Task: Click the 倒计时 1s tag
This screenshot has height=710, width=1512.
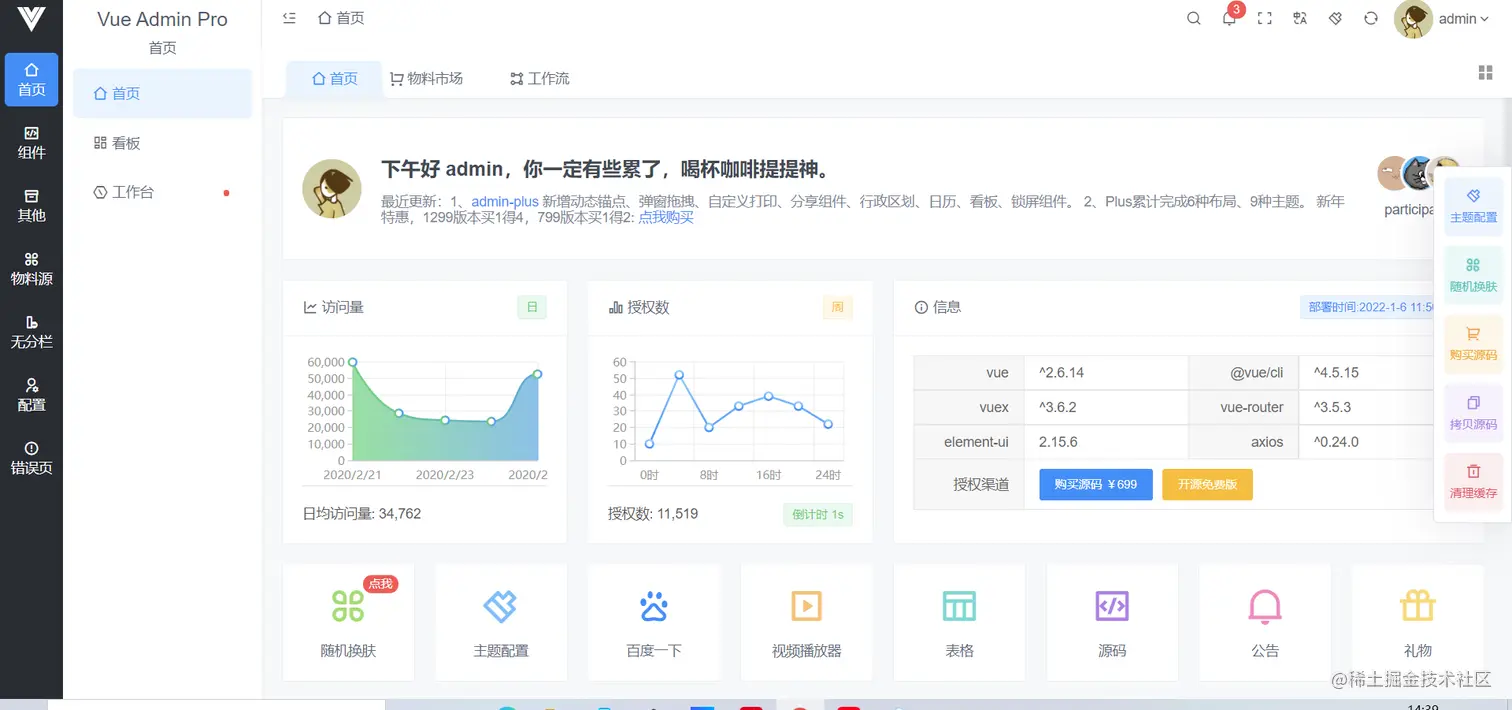Action: click(818, 515)
